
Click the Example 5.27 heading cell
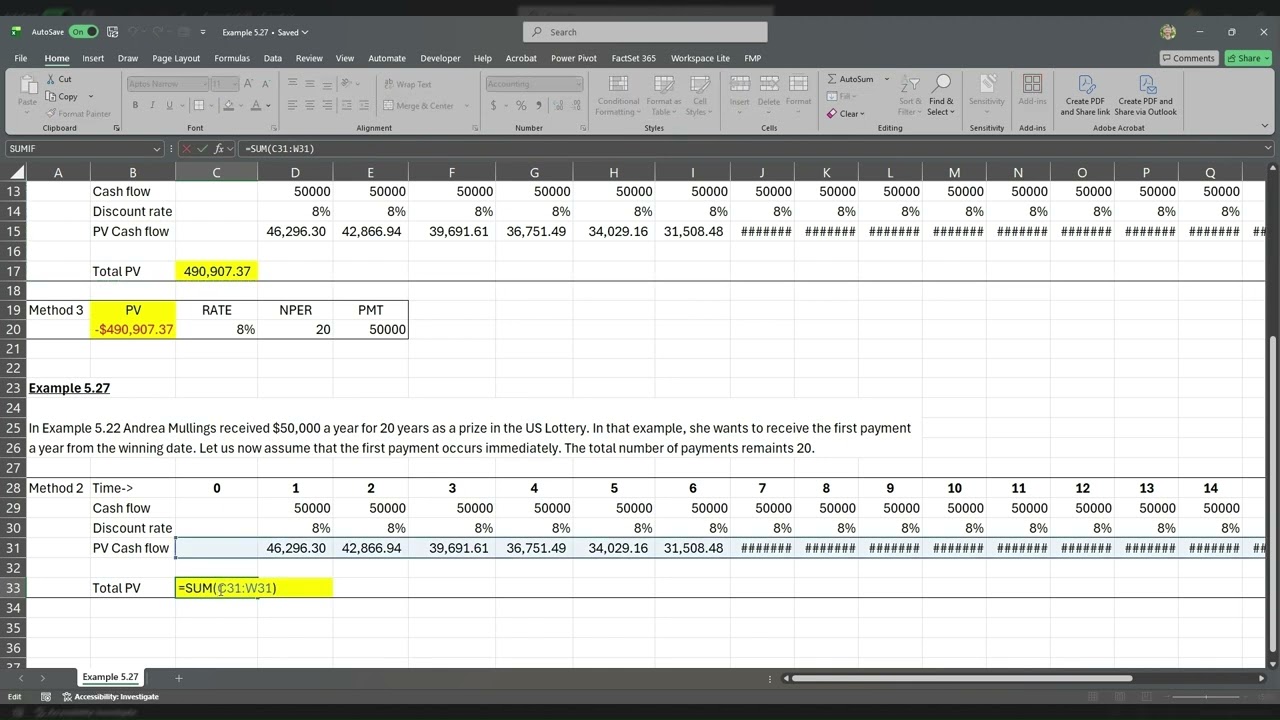pos(69,388)
